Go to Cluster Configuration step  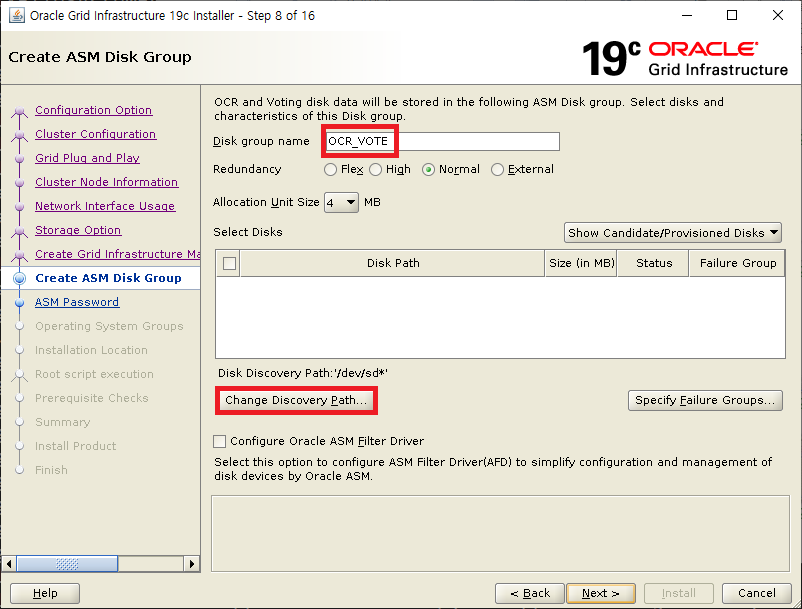pos(96,134)
